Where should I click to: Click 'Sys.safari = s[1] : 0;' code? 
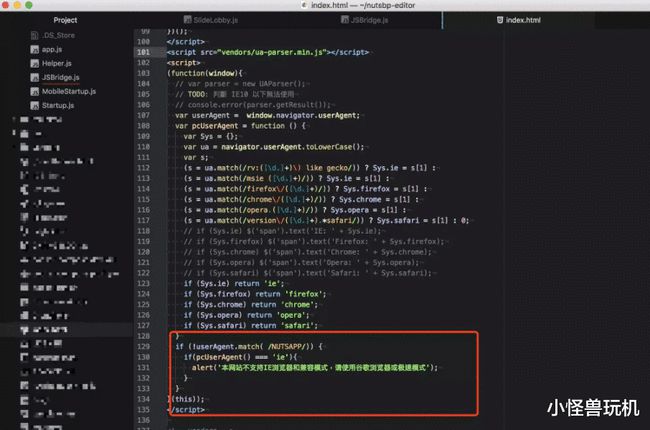423,221
